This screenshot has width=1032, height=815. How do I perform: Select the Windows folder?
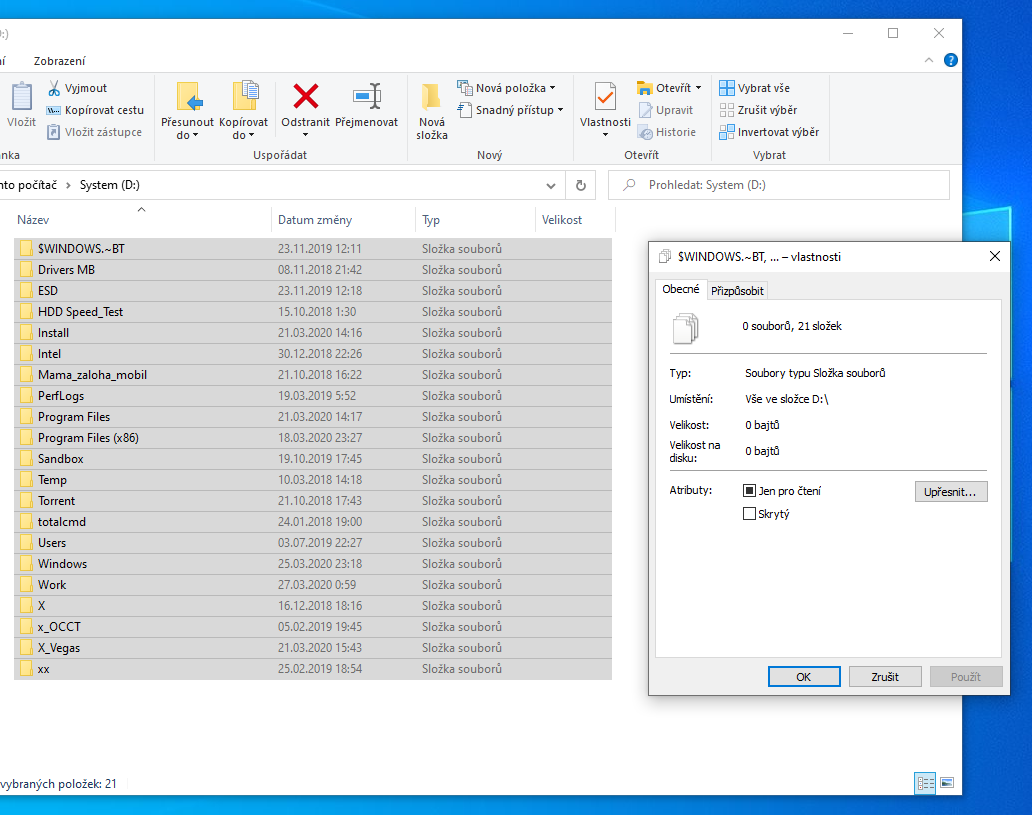pyautogui.click(x=313, y=564)
